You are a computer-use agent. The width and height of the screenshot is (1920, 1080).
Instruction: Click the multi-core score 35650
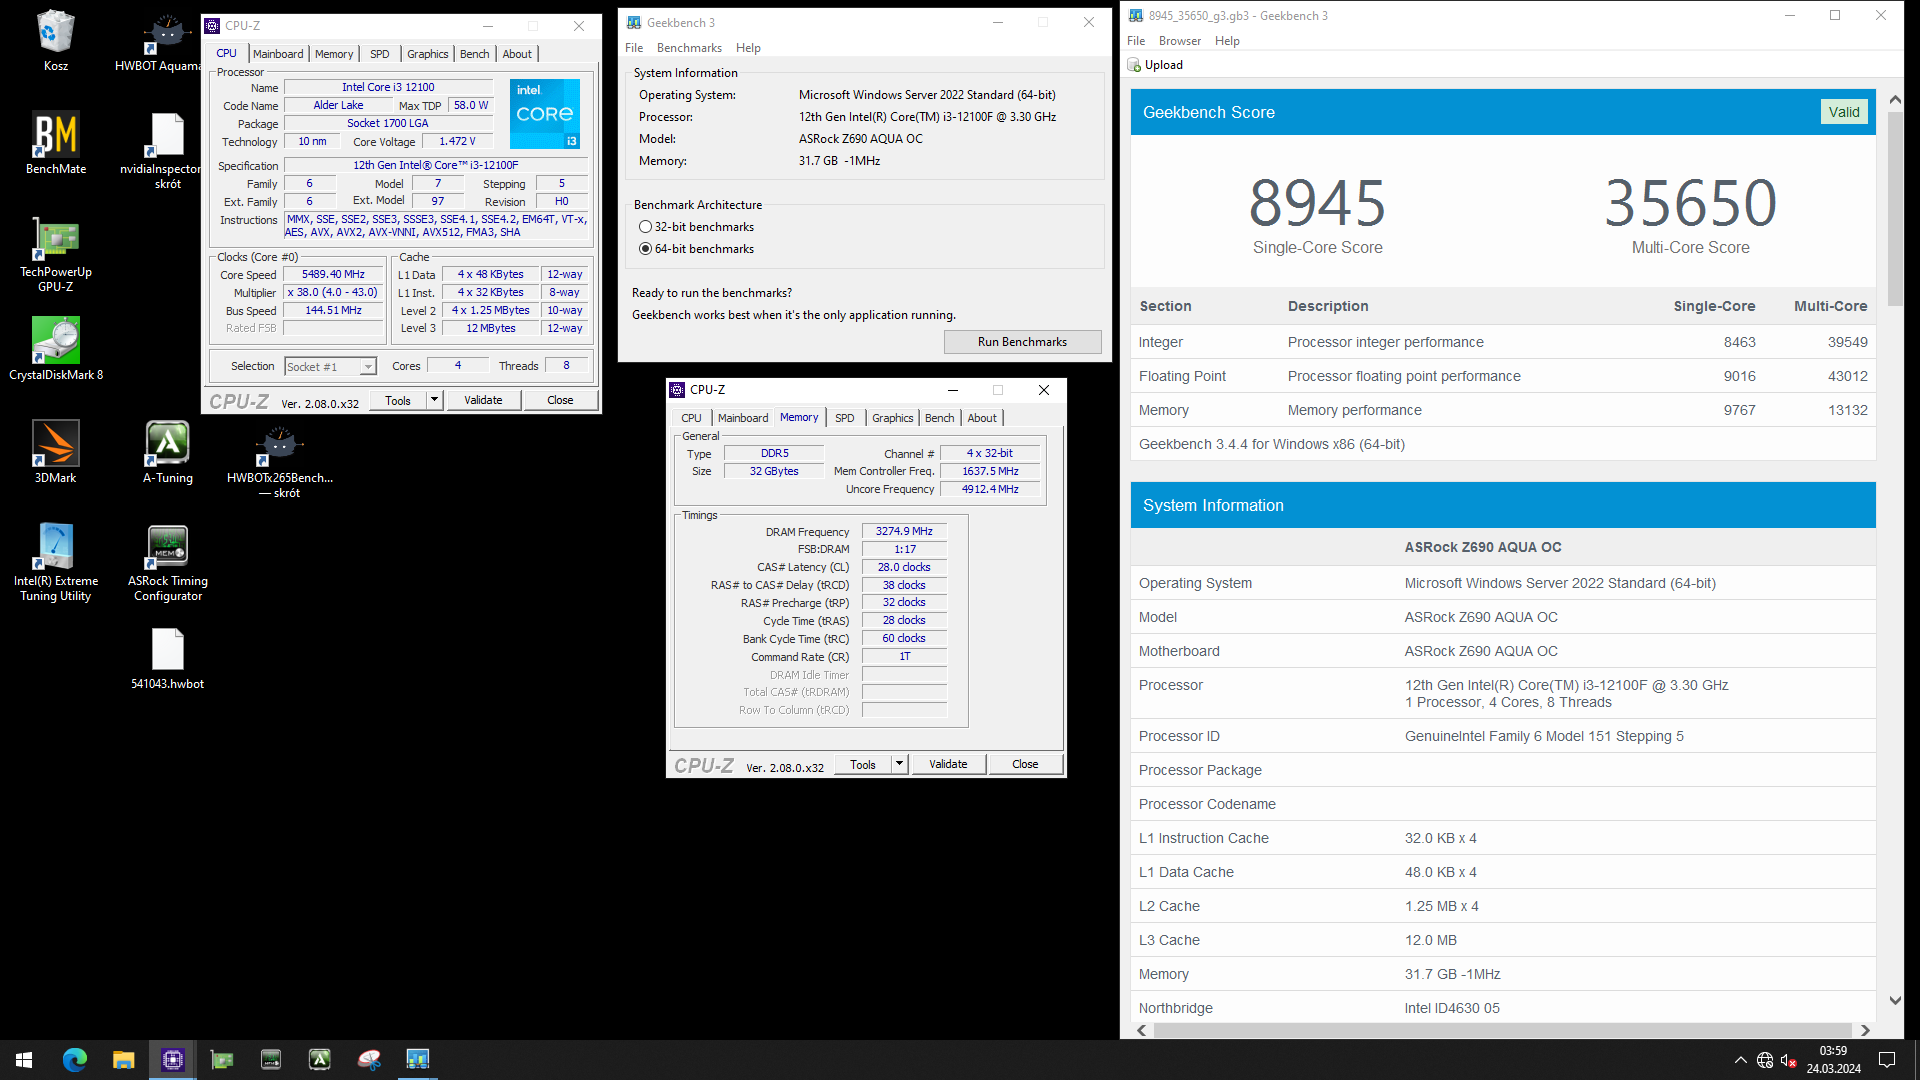[1690, 203]
